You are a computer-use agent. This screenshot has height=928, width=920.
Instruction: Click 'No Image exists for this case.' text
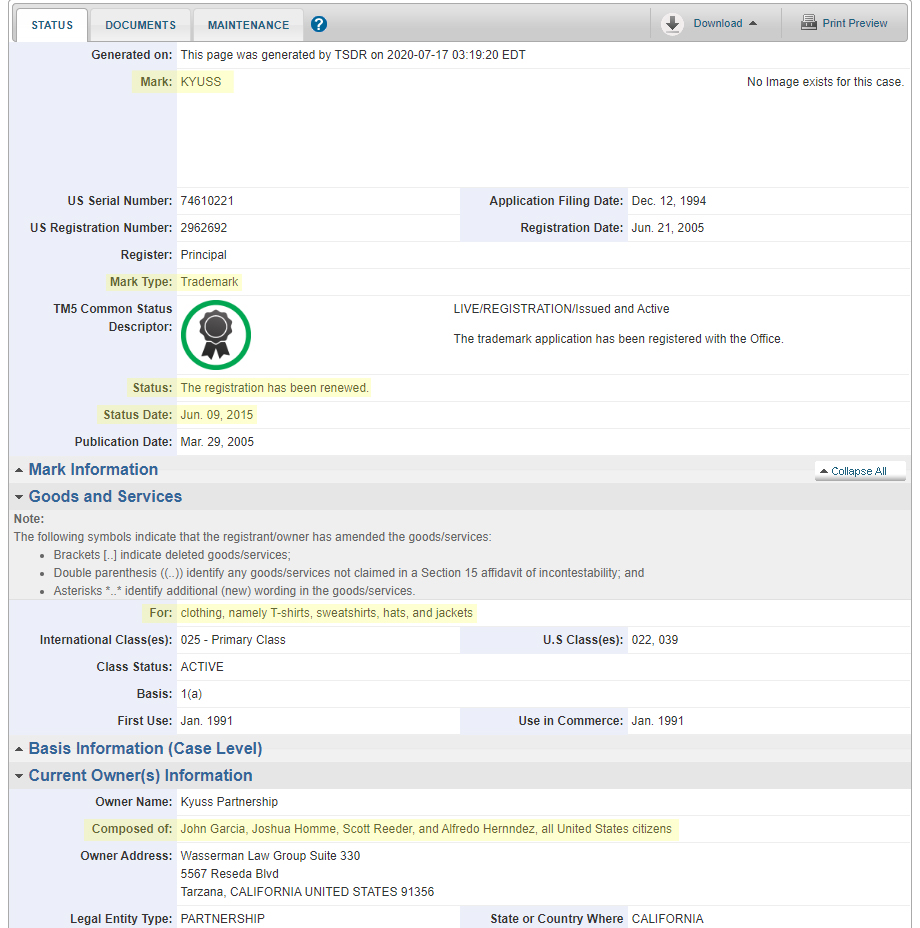pyautogui.click(x=825, y=82)
